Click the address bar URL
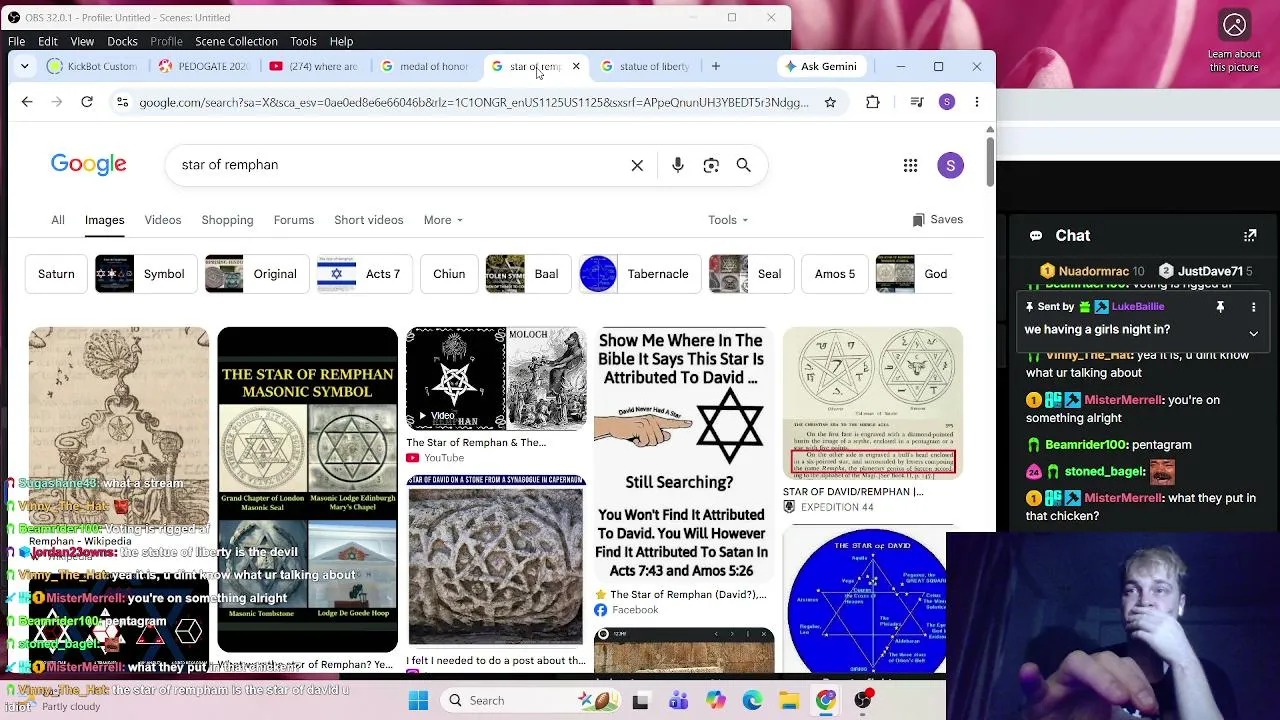This screenshot has height=720, width=1280. [474, 102]
